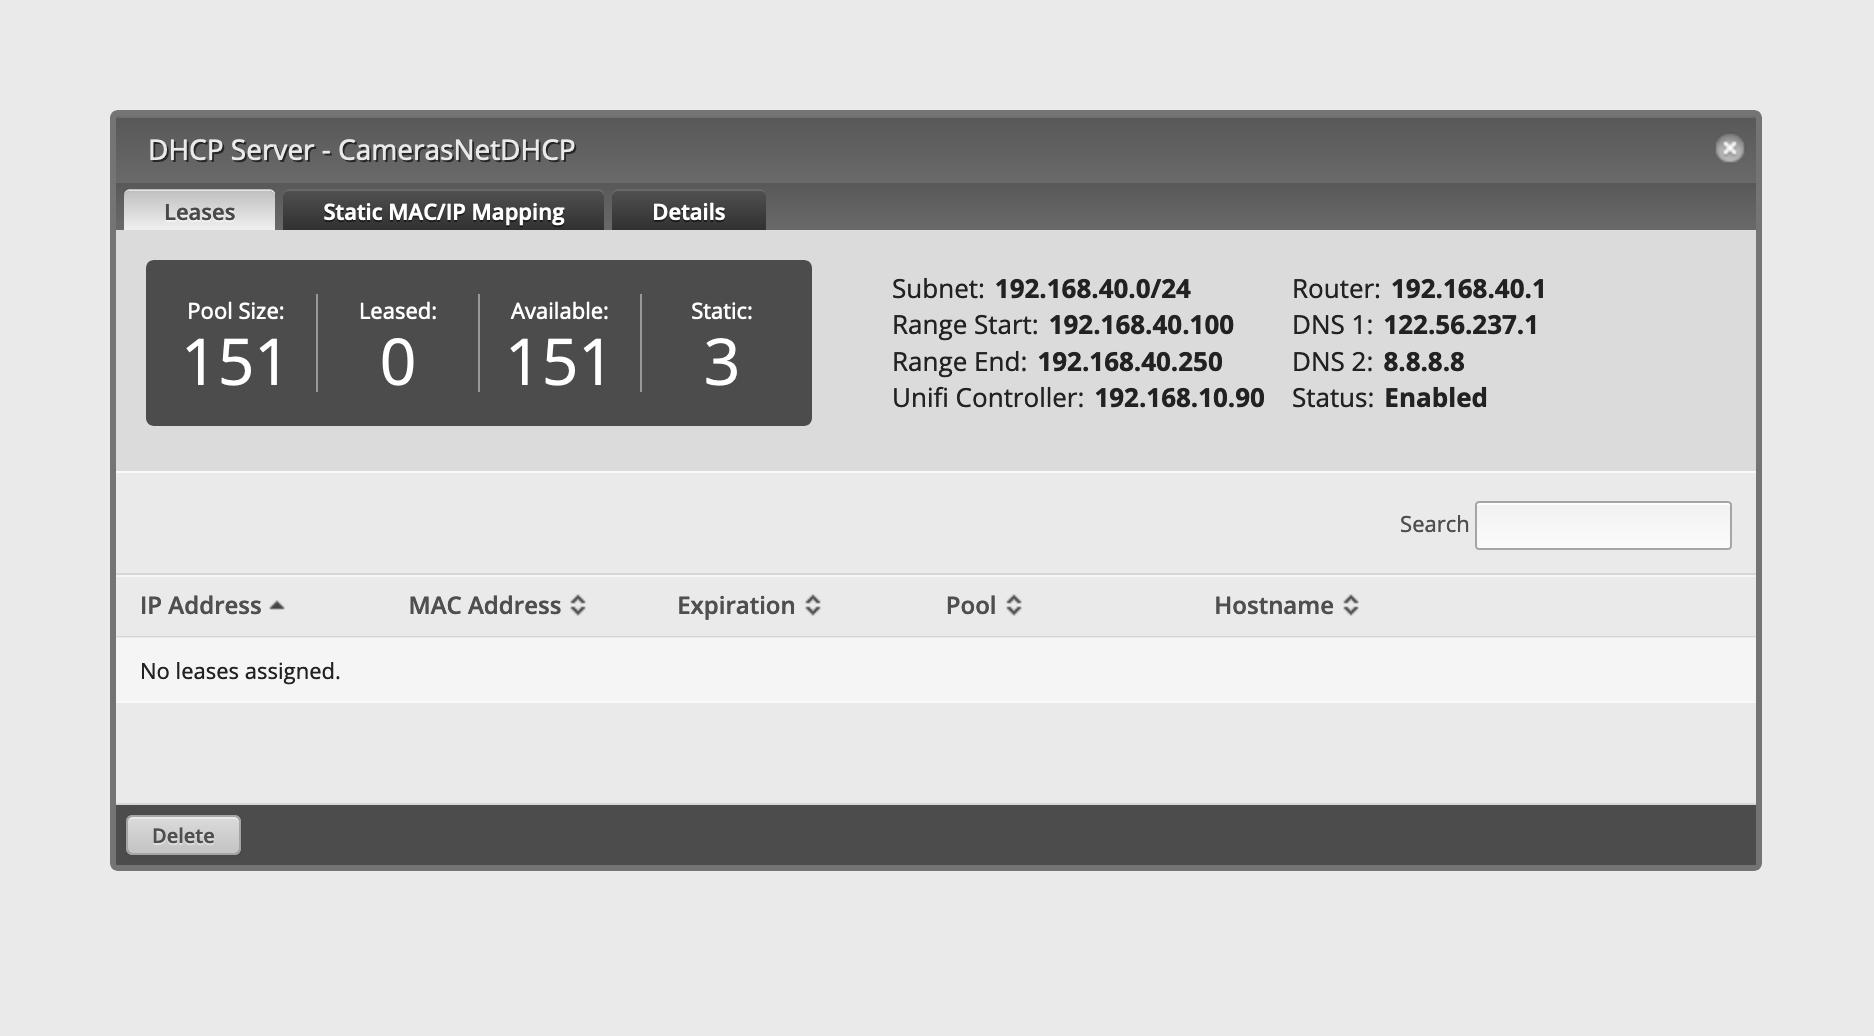Select the Subnet value 192.168.40.0/24
1874x1036 pixels.
click(x=1093, y=289)
